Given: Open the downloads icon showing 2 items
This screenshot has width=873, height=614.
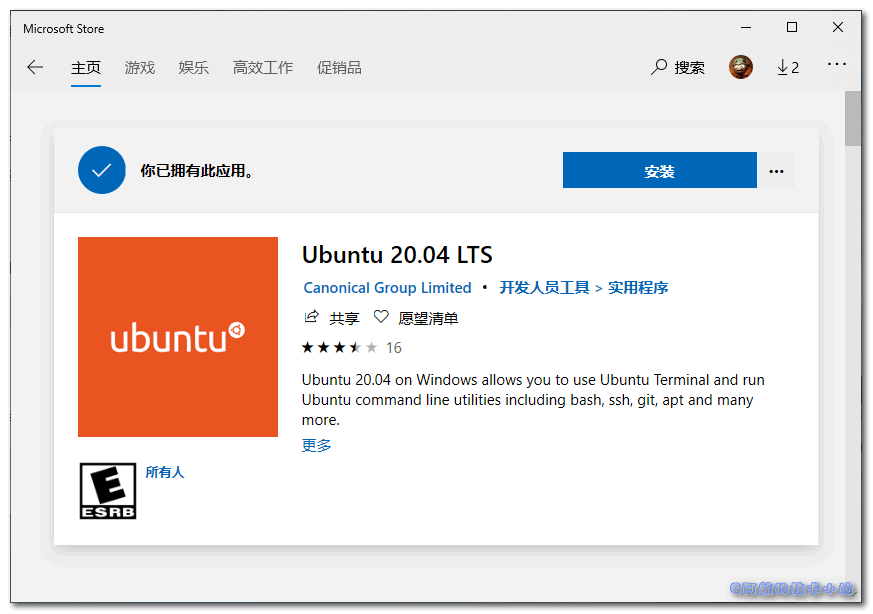Looking at the screenshot, I should point(788,67).
